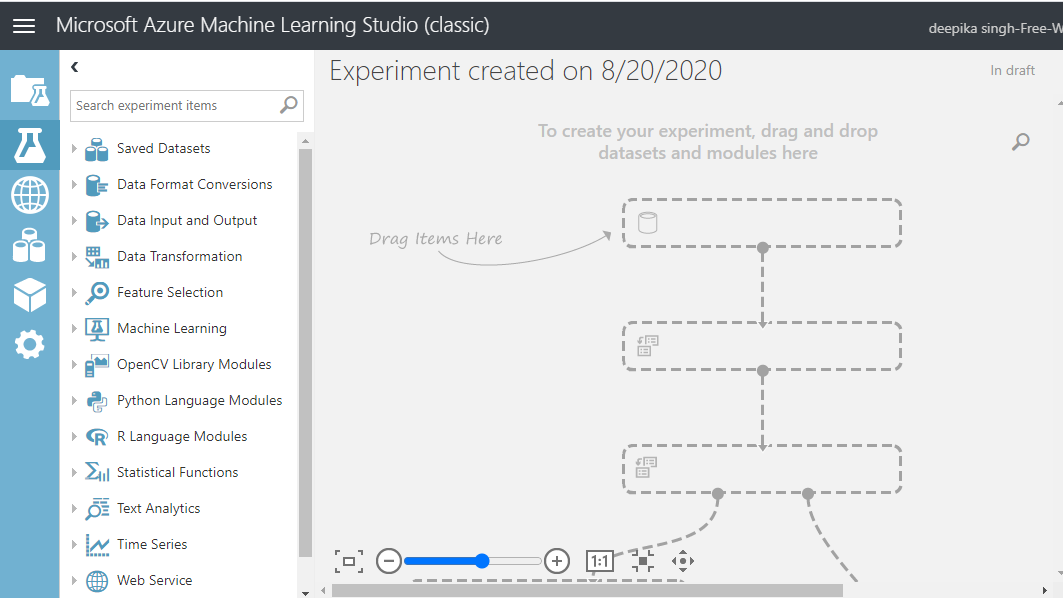Click the Text Analytics icon

click(x=96, y=509)
